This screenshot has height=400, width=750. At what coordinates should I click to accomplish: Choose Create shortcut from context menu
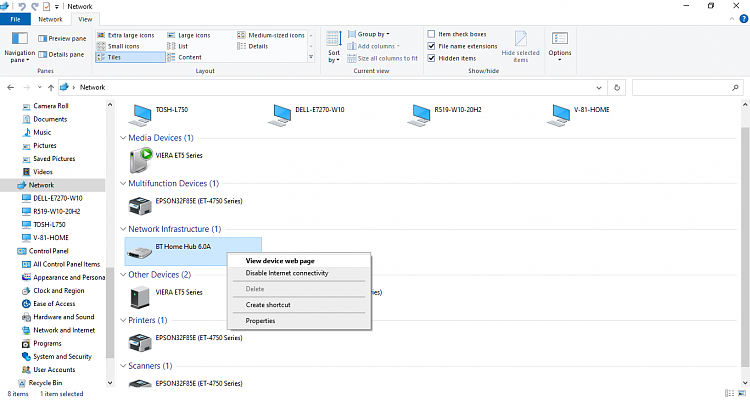(299, 305)
